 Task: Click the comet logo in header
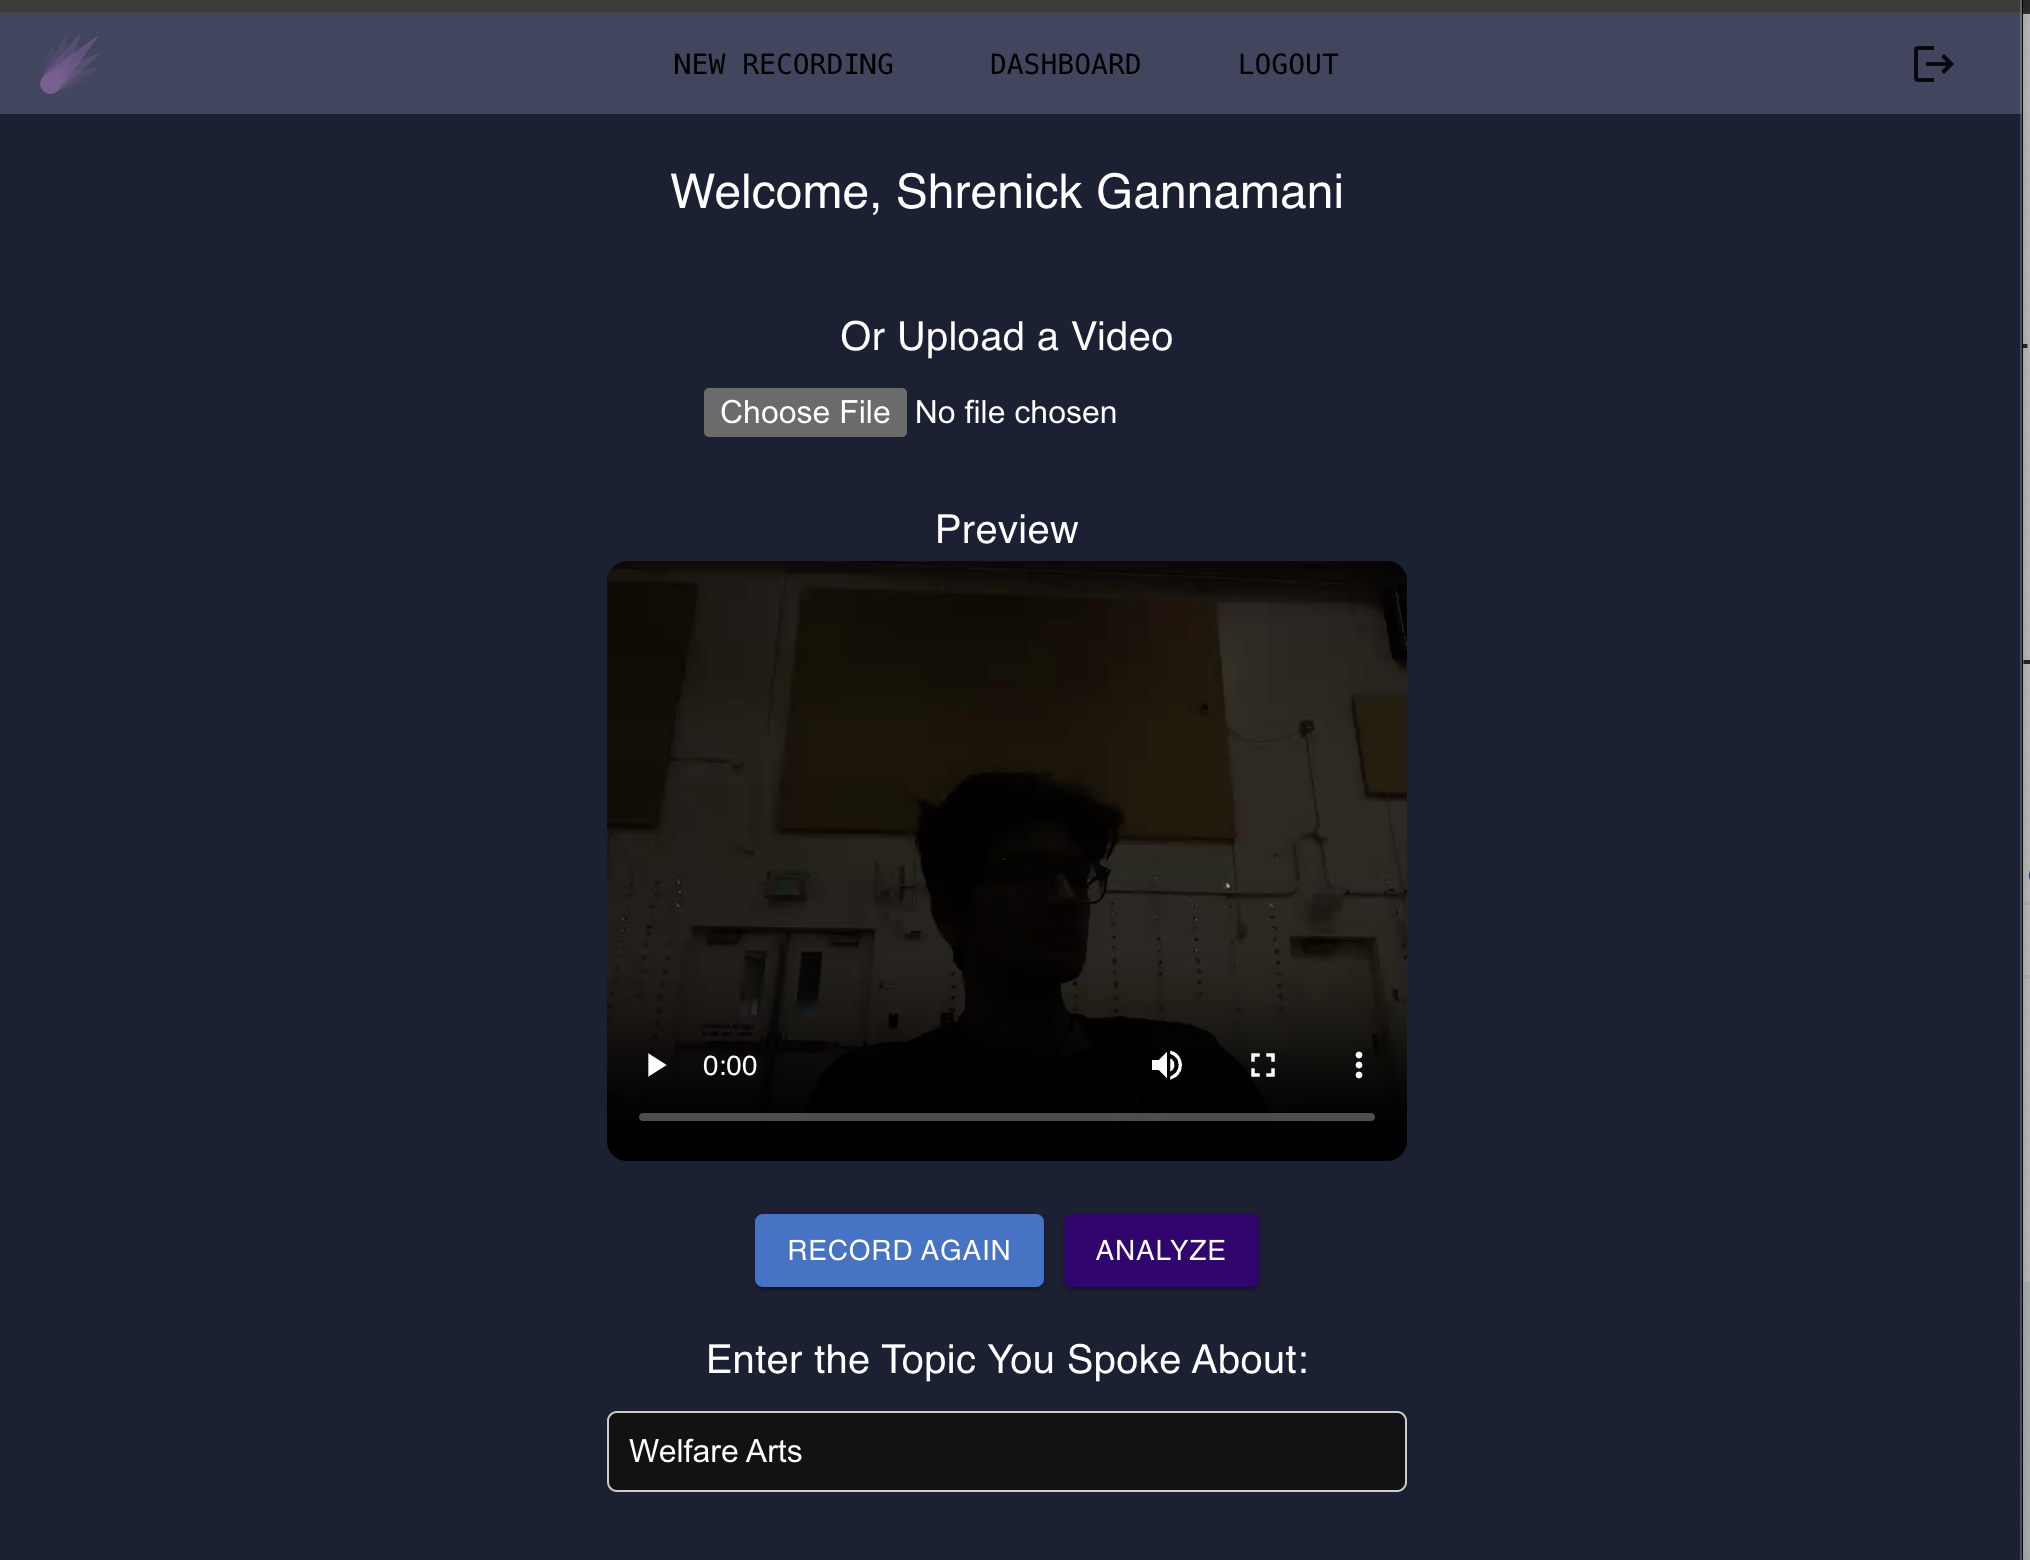tap(69, 65)
